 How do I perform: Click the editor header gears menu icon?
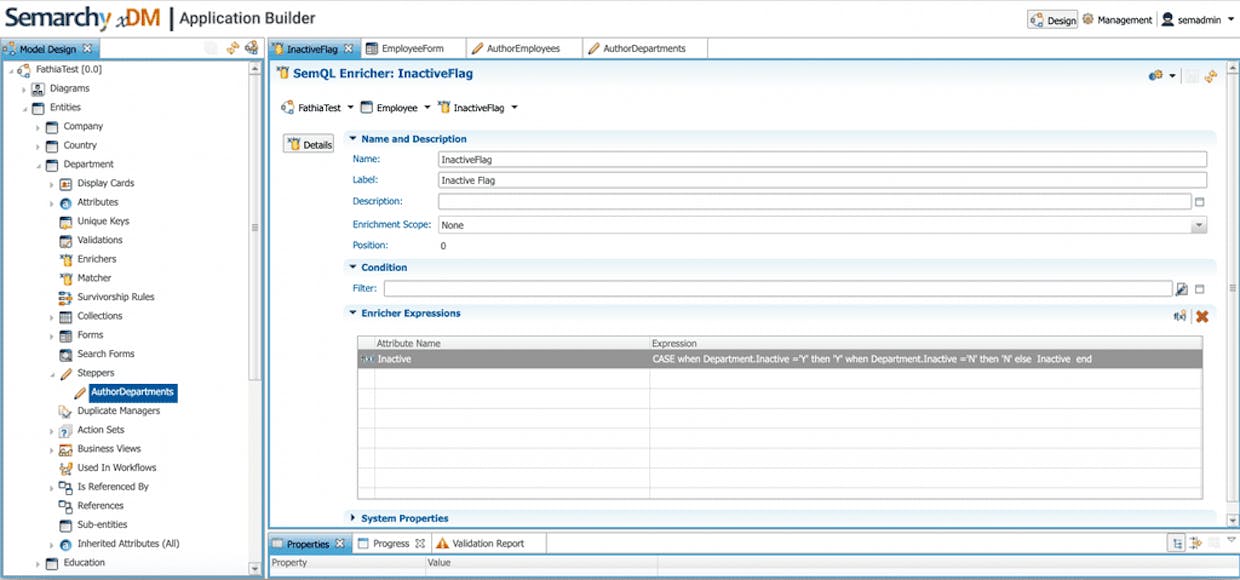tap(1156, 76)
